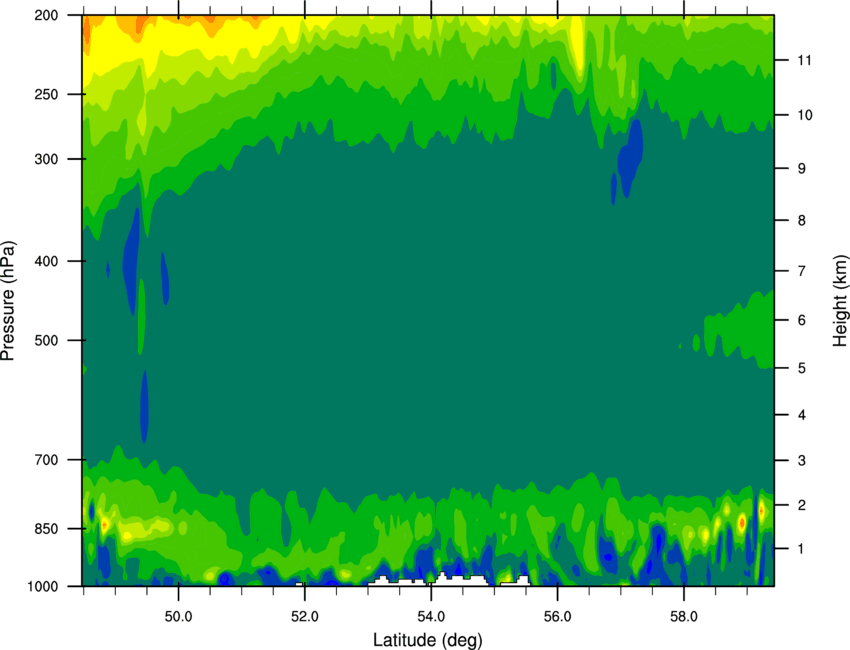Click the 8 km height label

[x=802, y=221]
